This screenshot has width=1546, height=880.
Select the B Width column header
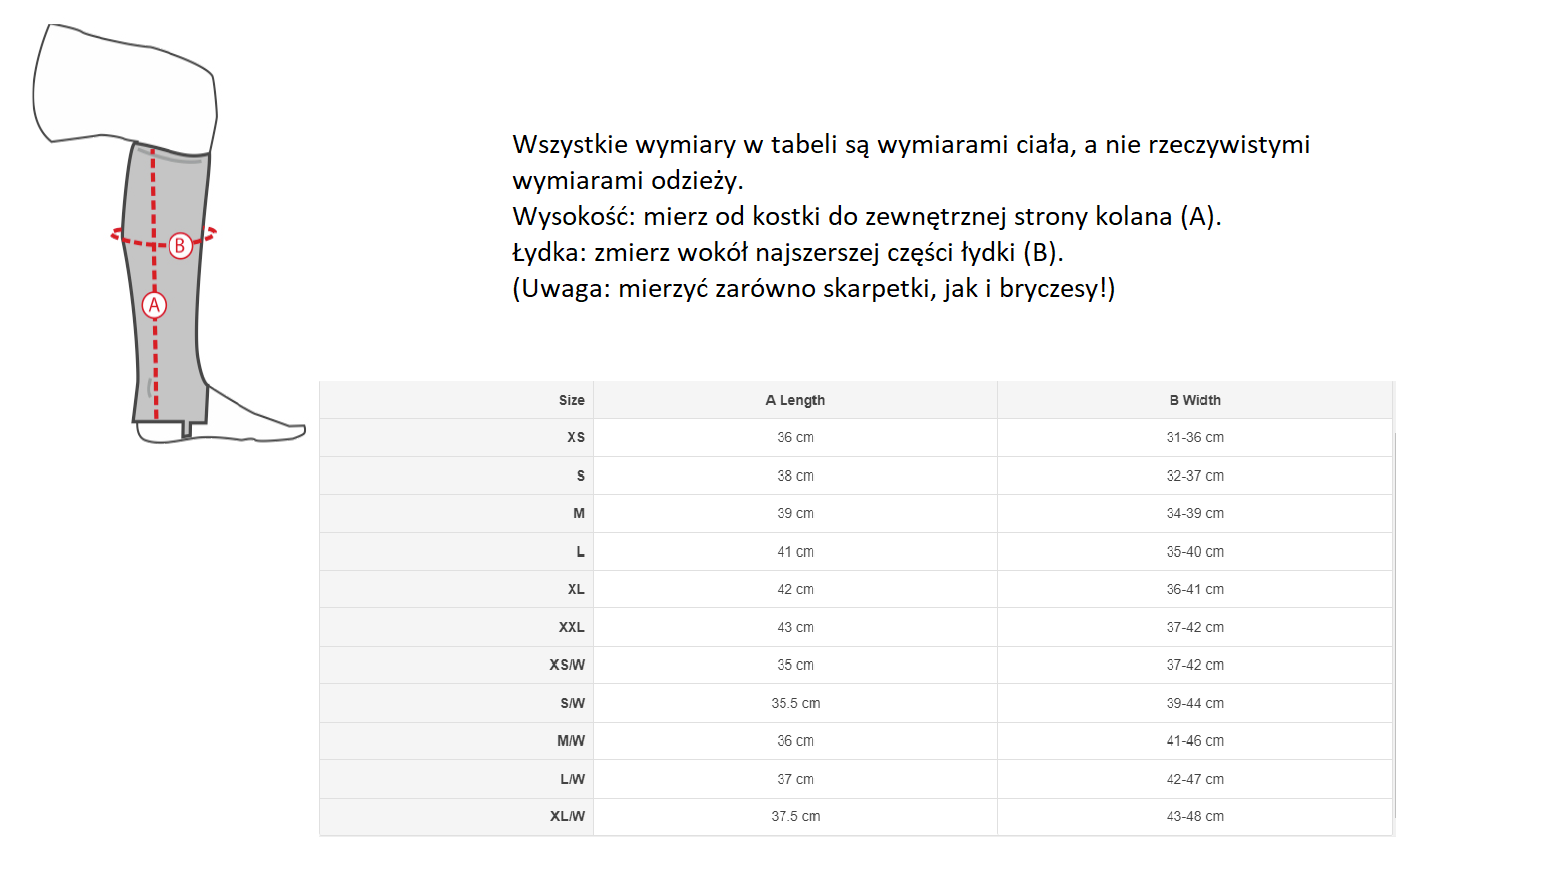click(1195, 400)
